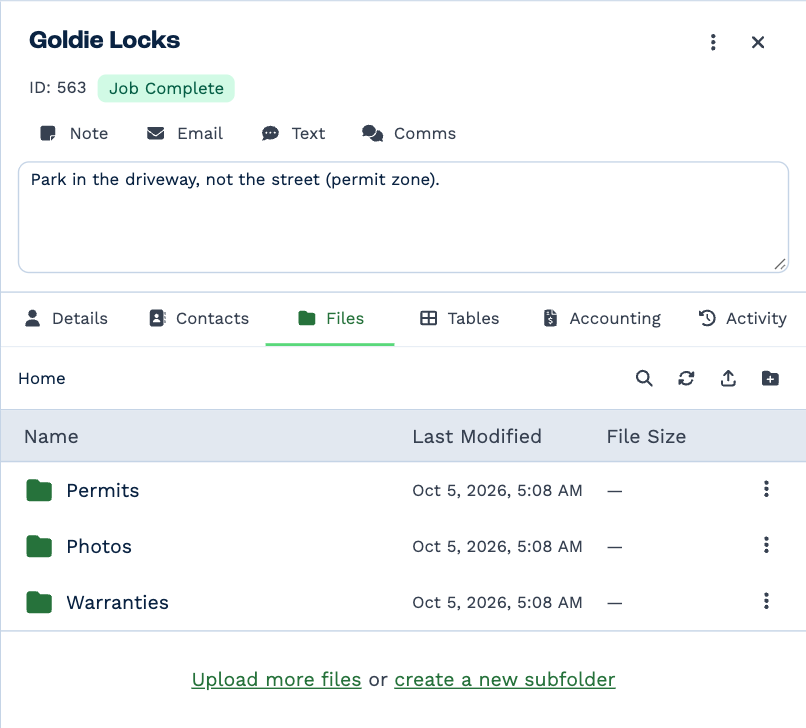806x728 pixels.
Task: Open the Warranties folder
Action: click(118, 603)
